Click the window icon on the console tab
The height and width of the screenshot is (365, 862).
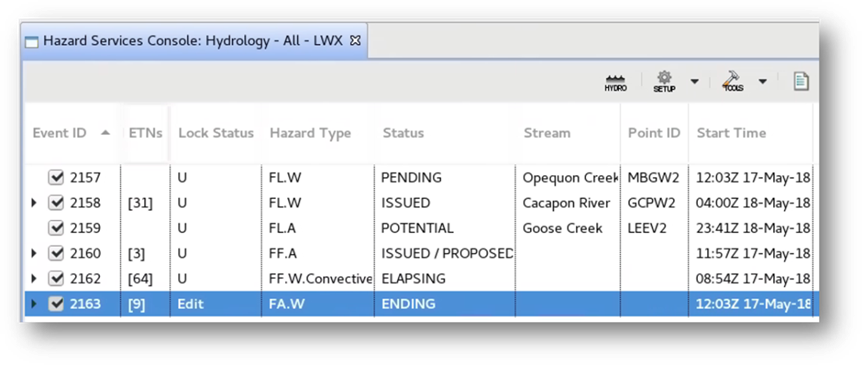pyautogui.click(x=32, y=41)
